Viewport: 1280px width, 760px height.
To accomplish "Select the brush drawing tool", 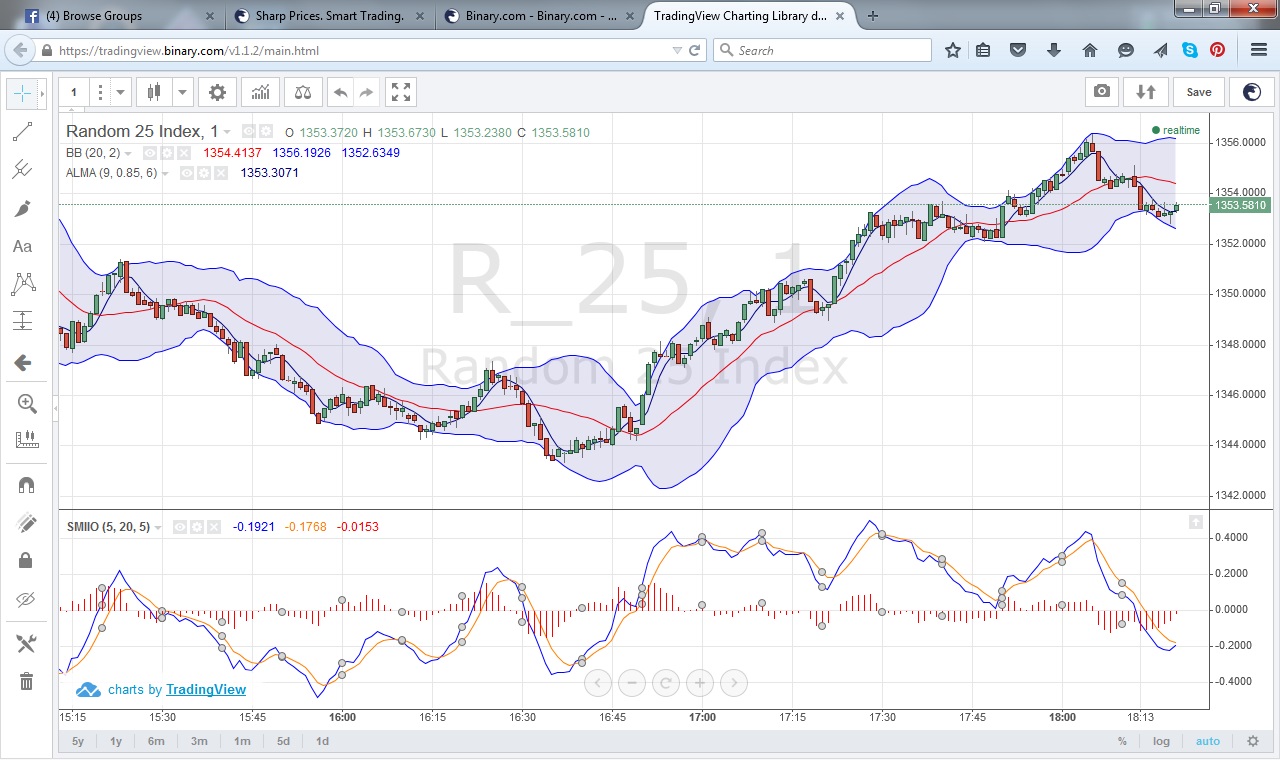I will (x=24, y=208).
